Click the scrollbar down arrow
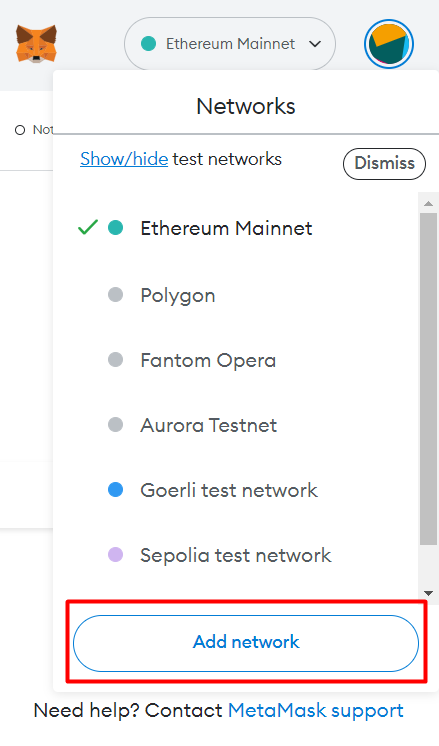439x746 pixels. pos(428,593)
